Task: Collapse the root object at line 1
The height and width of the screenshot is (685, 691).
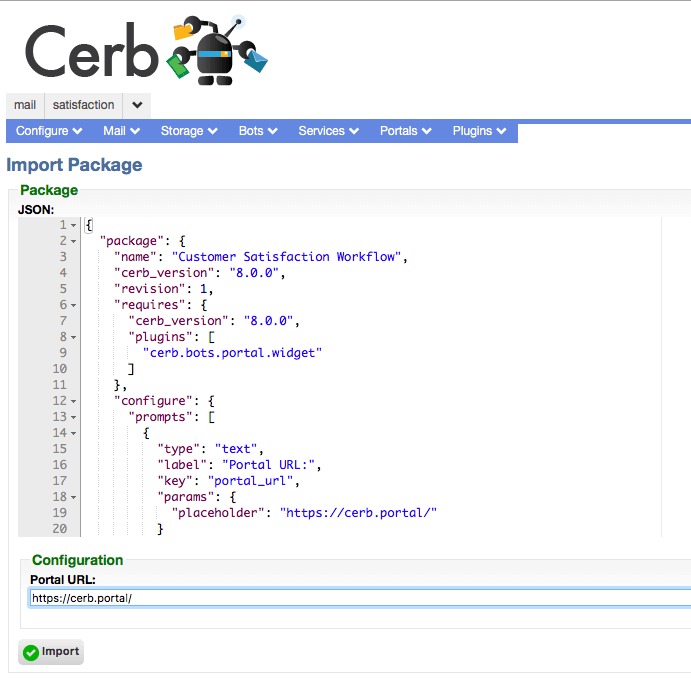Action: 74,225
